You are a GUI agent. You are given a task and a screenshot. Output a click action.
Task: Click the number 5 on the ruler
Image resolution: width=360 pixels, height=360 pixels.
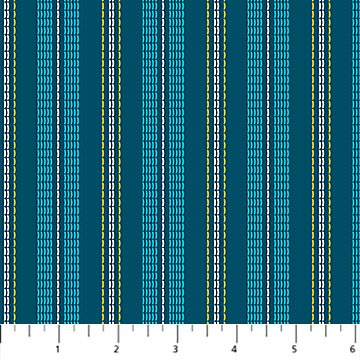294,350
